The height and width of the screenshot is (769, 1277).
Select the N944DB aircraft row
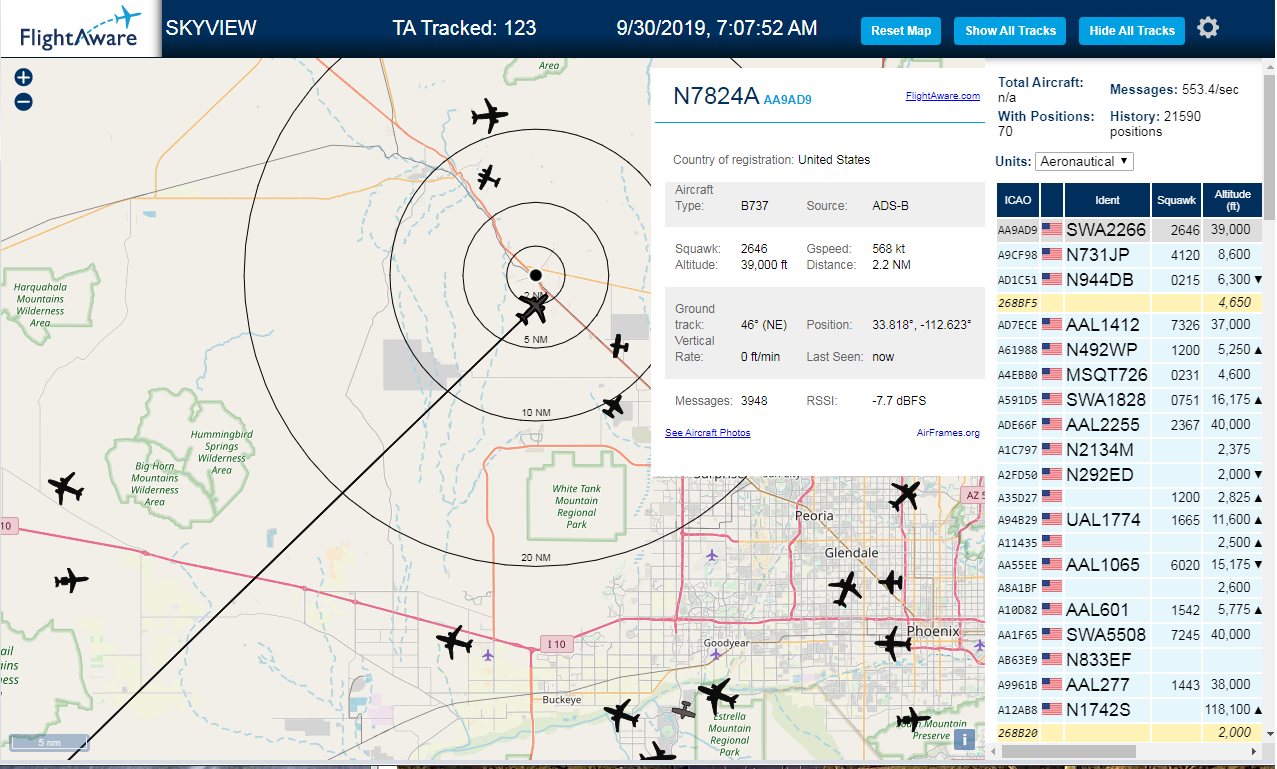coord(1129,280)
